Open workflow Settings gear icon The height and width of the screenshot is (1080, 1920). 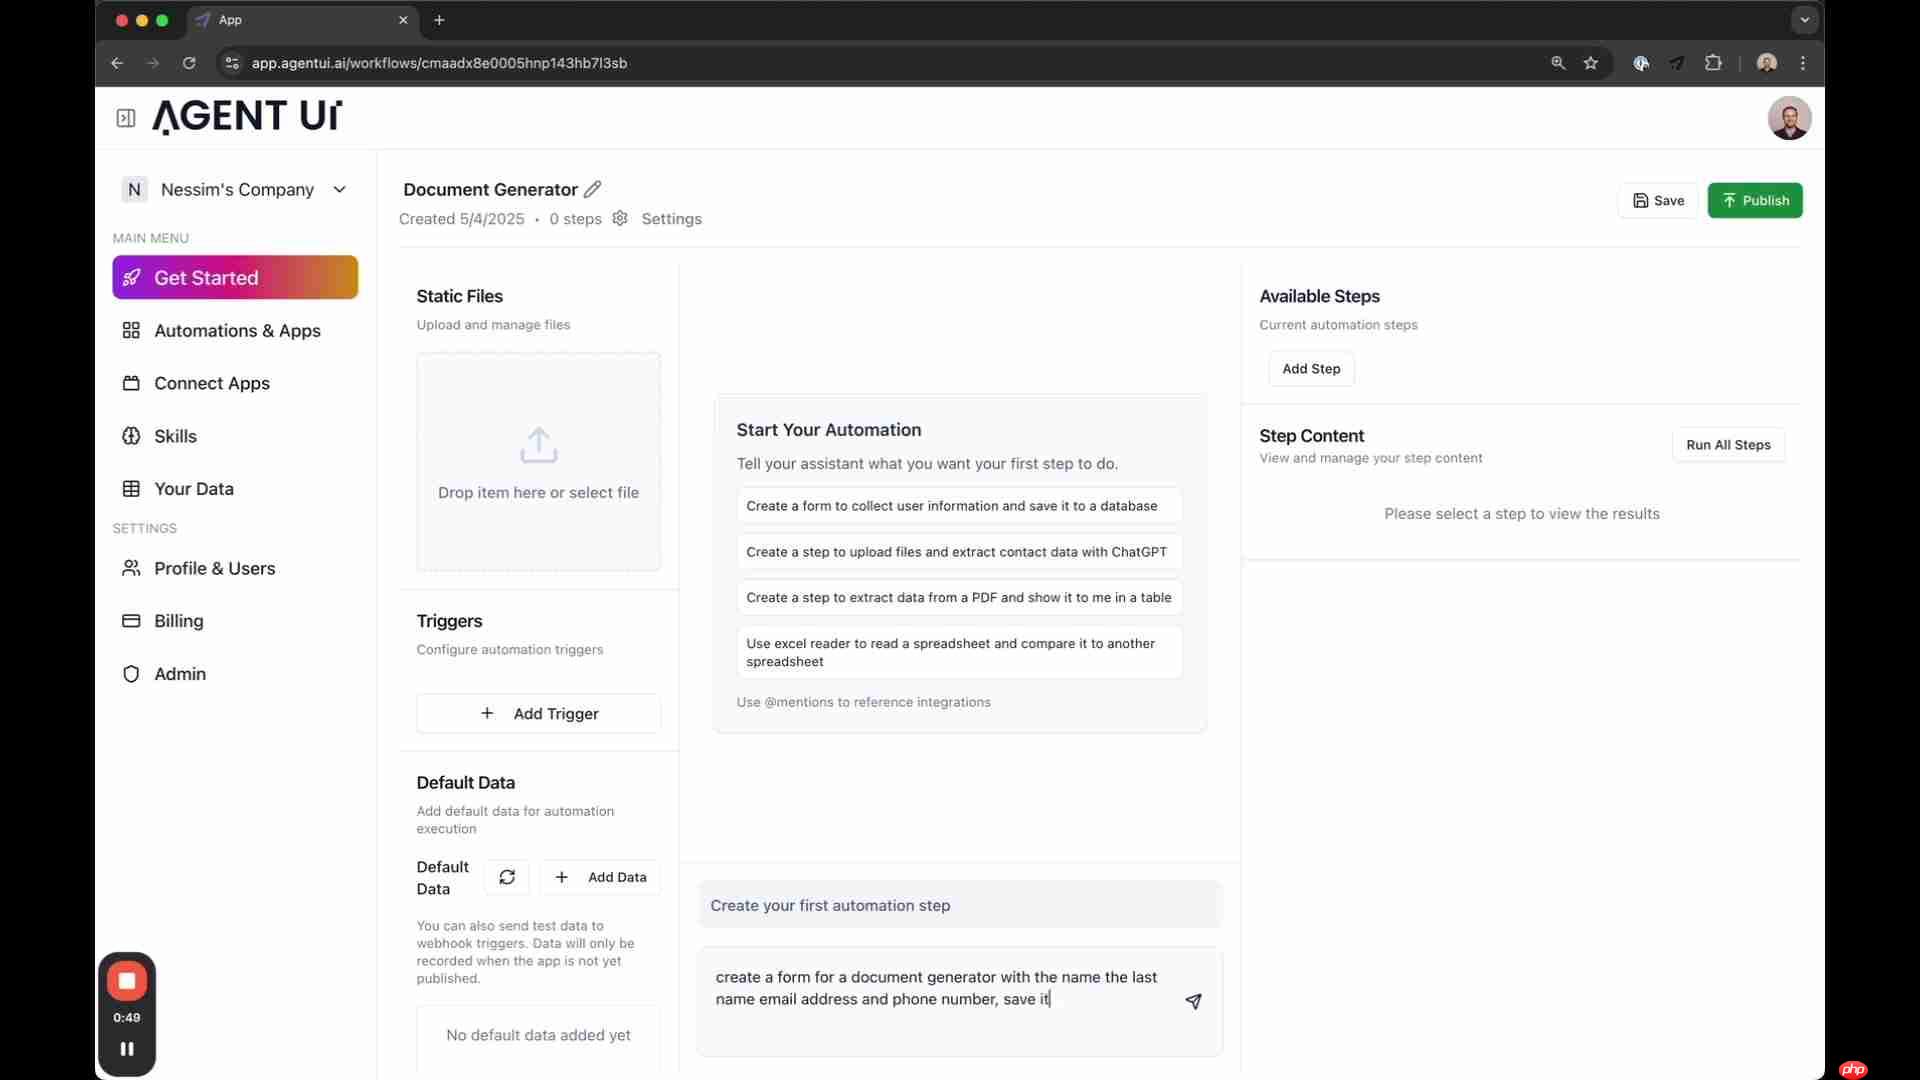coord(620,218)
